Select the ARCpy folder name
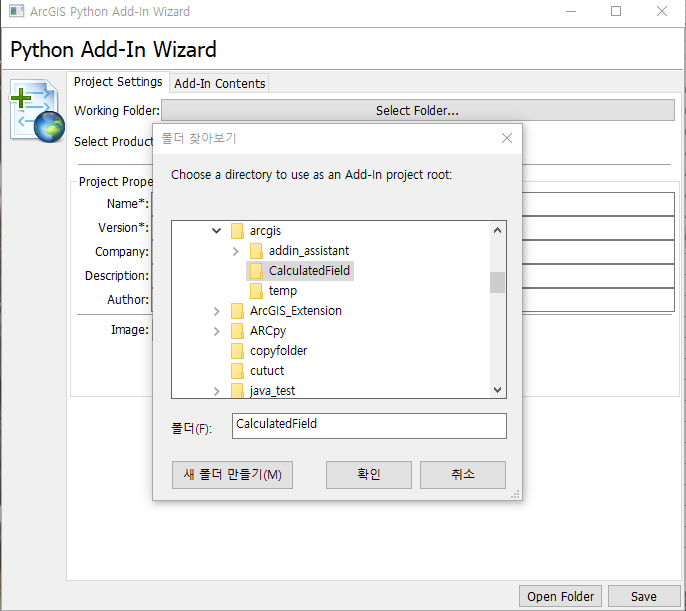Viewport: 686px width, 611px height. pyautogui.click(x=268, y=331)
